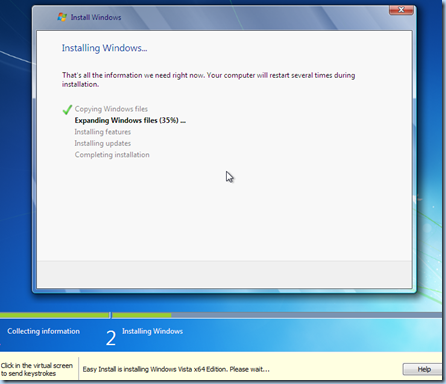Screen dimensions: 446x384
Task: Click the Collecting information progress bar segment
Action: pyautogui.click(x=54, y=315)
